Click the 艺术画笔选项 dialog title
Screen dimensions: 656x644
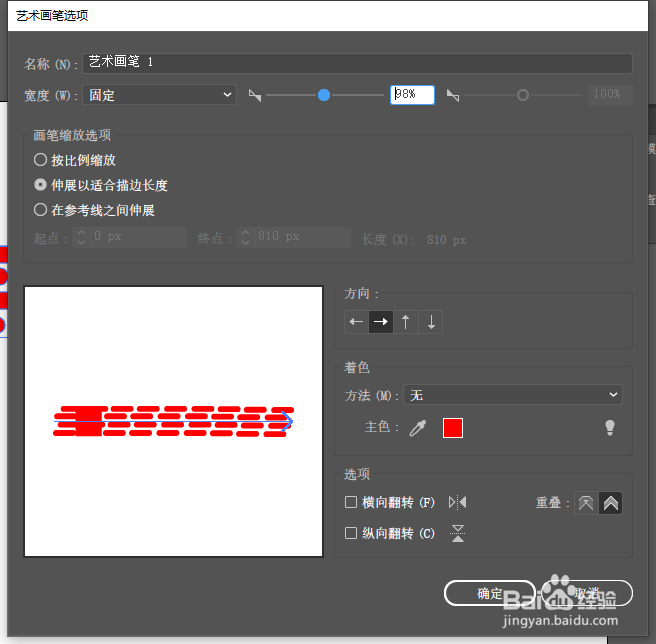52,16
